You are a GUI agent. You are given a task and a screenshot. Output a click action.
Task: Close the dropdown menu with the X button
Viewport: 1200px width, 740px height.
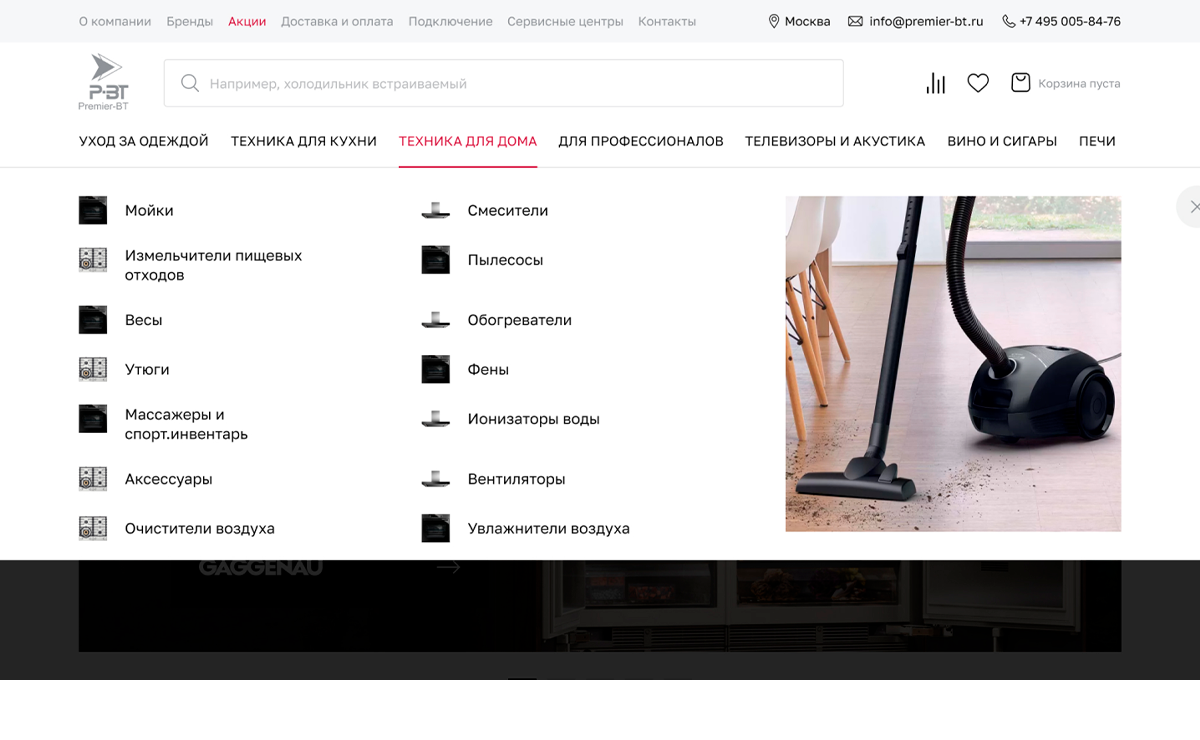click(x=1192, y=207)
